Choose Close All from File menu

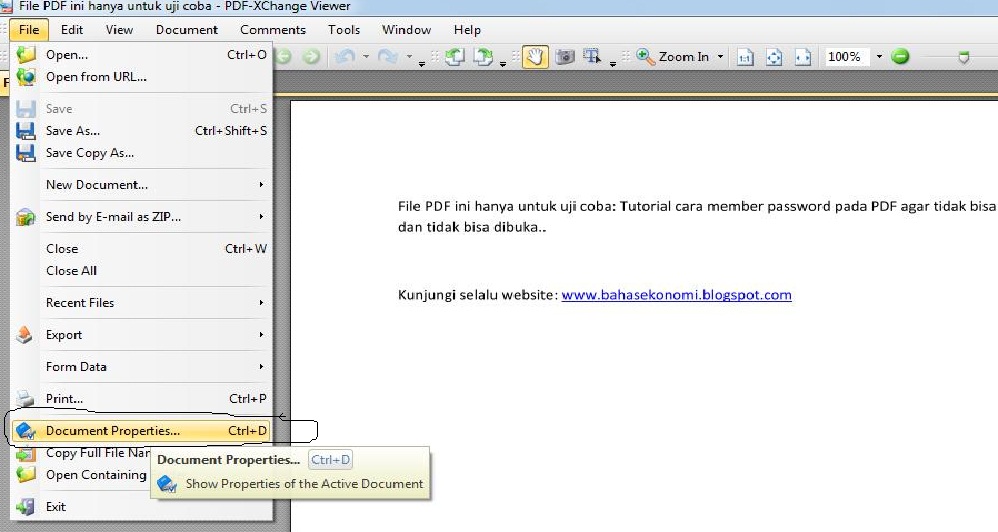[141, 270]
